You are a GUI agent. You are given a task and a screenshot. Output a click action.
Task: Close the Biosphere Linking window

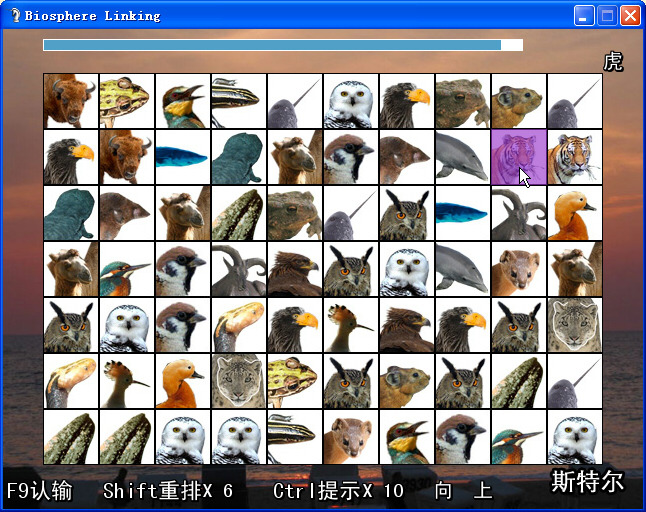pos(630,16)
